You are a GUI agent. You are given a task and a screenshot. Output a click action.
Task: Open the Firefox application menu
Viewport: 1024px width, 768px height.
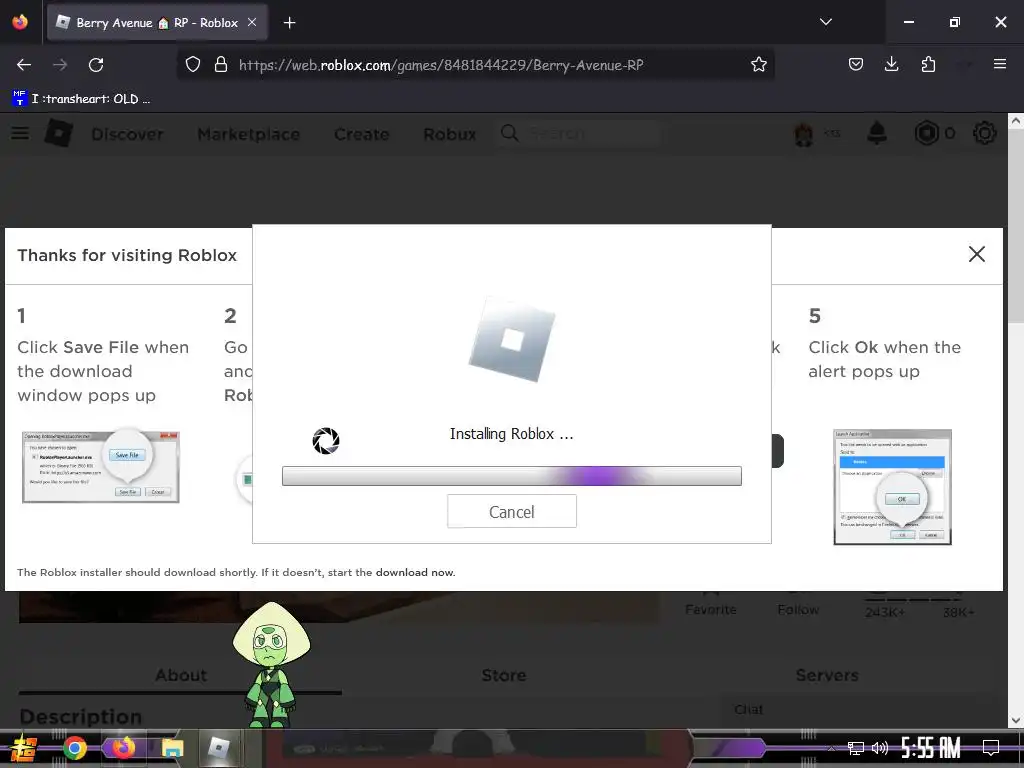999,64
